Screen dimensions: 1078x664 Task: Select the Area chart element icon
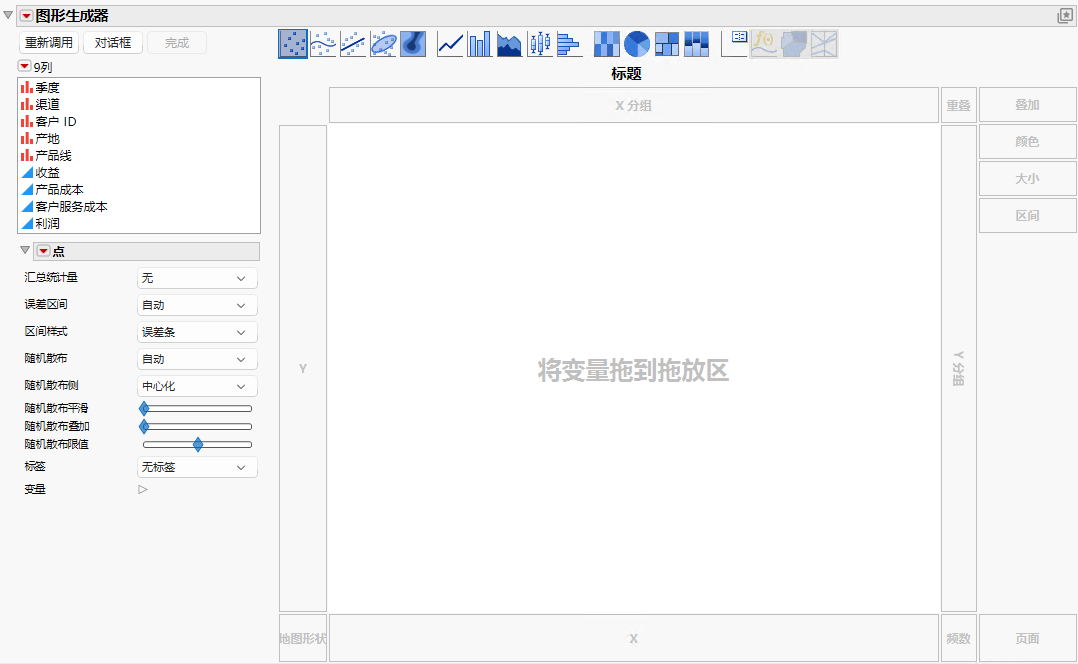point(509,44)
